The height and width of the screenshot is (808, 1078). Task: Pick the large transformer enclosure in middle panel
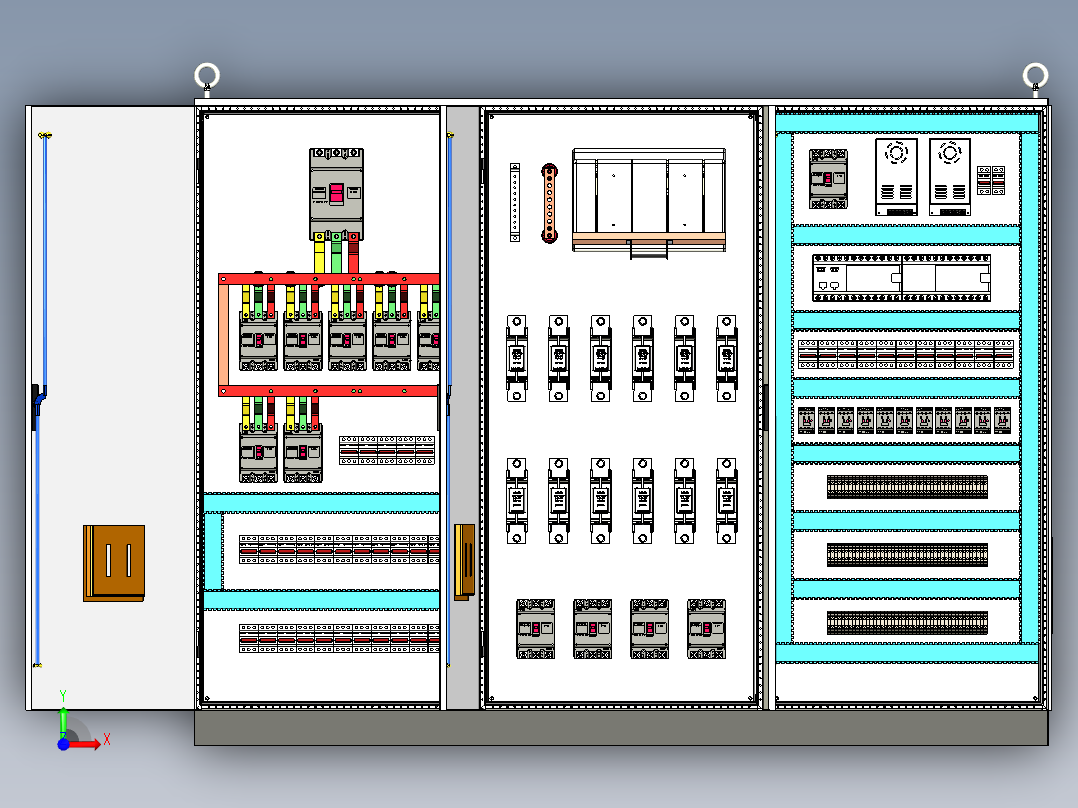coord(649,199)
